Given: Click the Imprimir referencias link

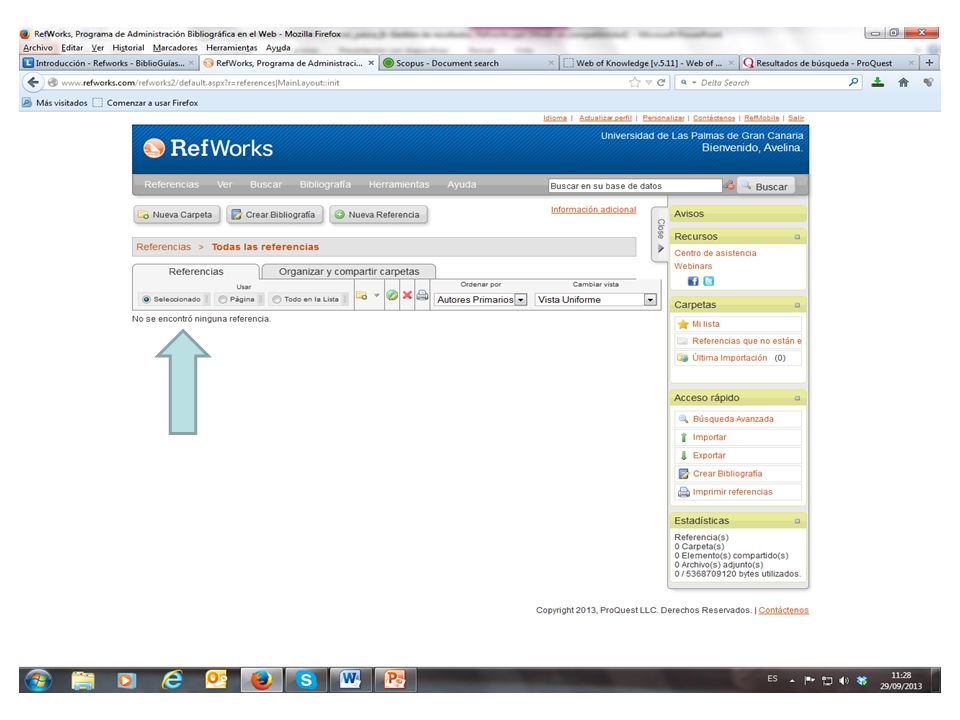Looking at the screenshot, I should [x=732, y=492].
